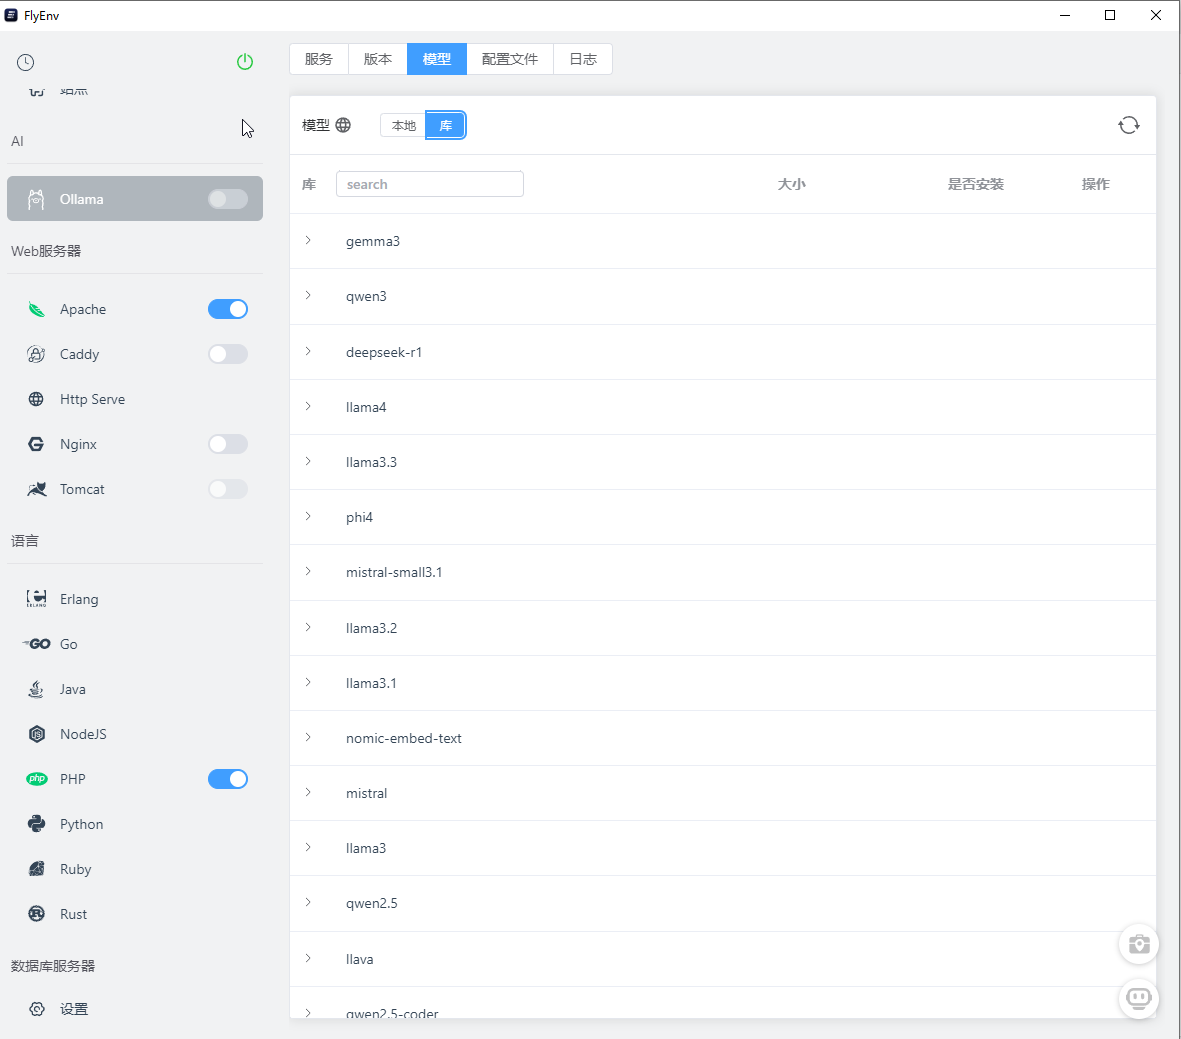Expand the llama3.2 row
1181x1039 pixels.
click(308, 627)
